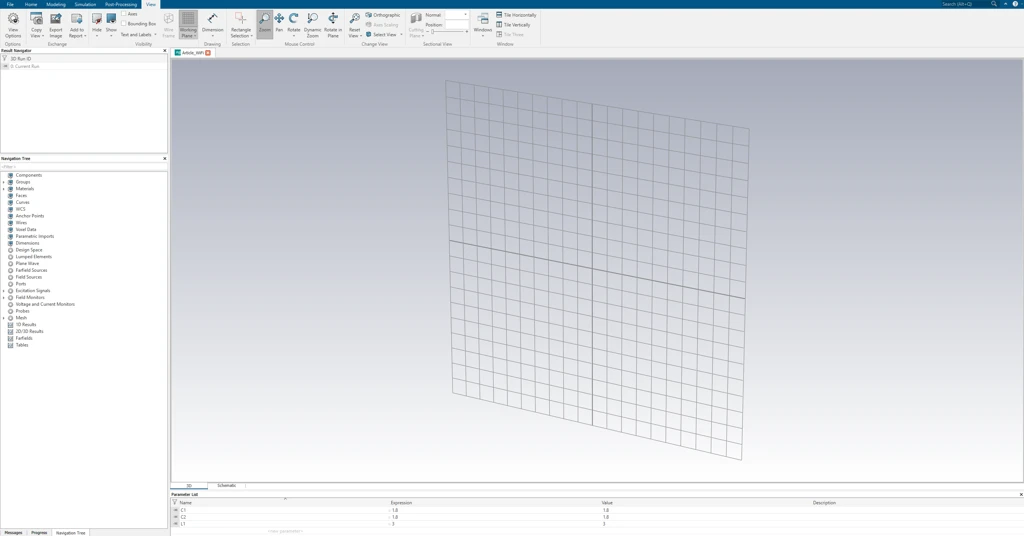This screenshot has height=536, width=1024.
Task: Select the Pan mouse mode
Action: tap(279, 22)
